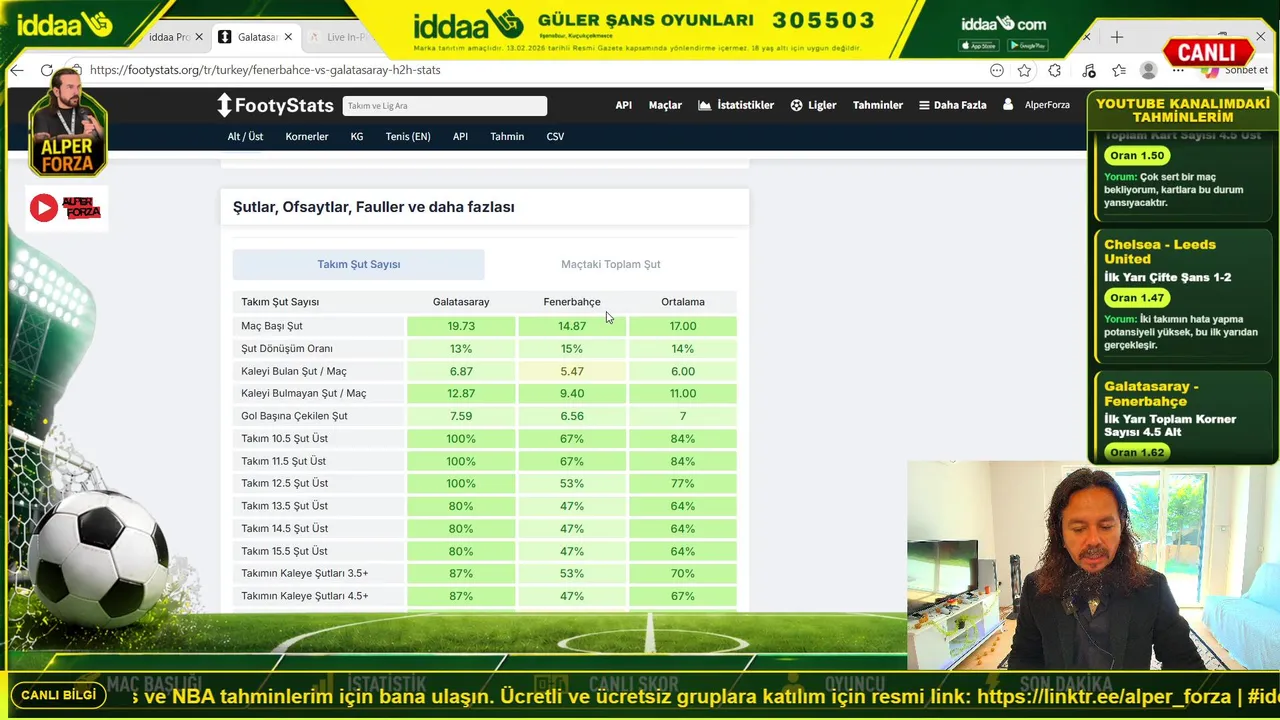Click the 'Takım ve Lig Ara' search box
This screenshot has height=720, width=1280.
tap(445, 106)
